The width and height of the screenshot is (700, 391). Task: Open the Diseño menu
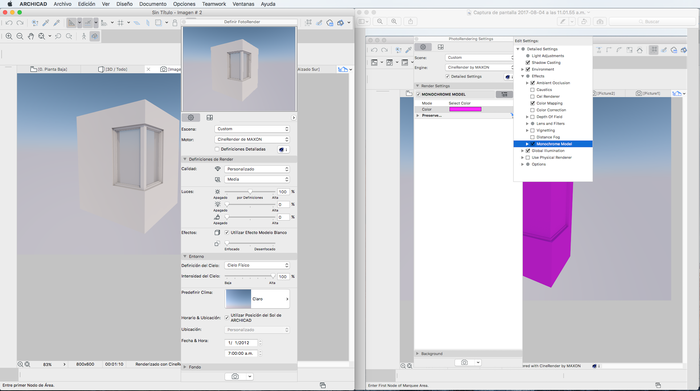pos(124,4)
